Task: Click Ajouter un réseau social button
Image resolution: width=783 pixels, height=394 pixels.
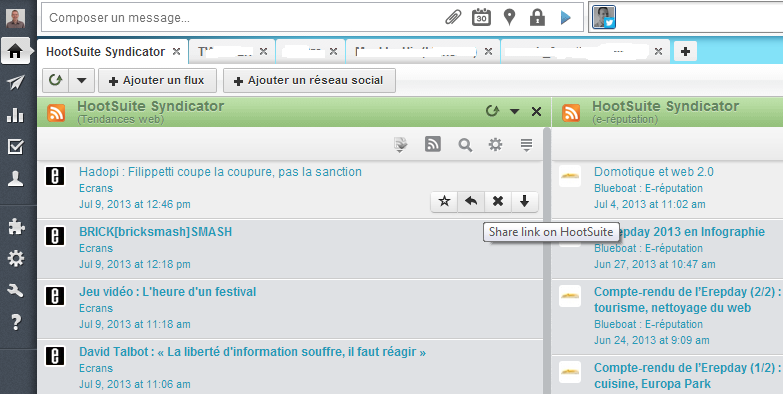Action: click(x=309, y=80)
